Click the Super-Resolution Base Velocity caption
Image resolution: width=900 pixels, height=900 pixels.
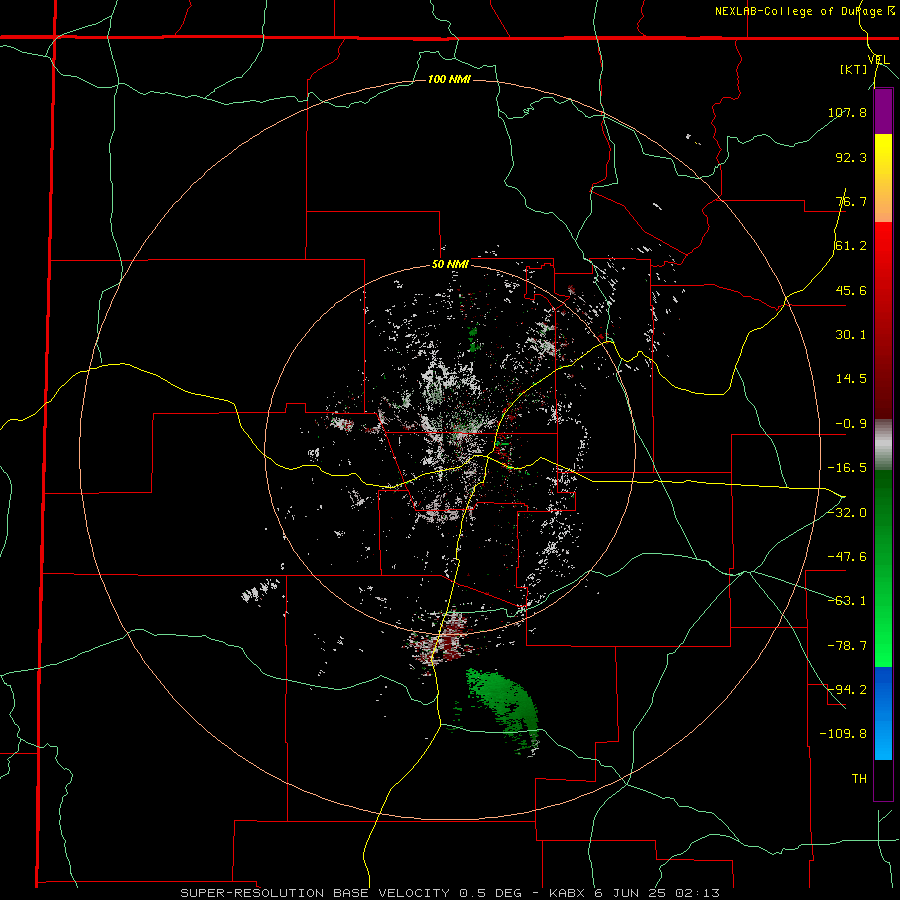(x=449, y=893)
